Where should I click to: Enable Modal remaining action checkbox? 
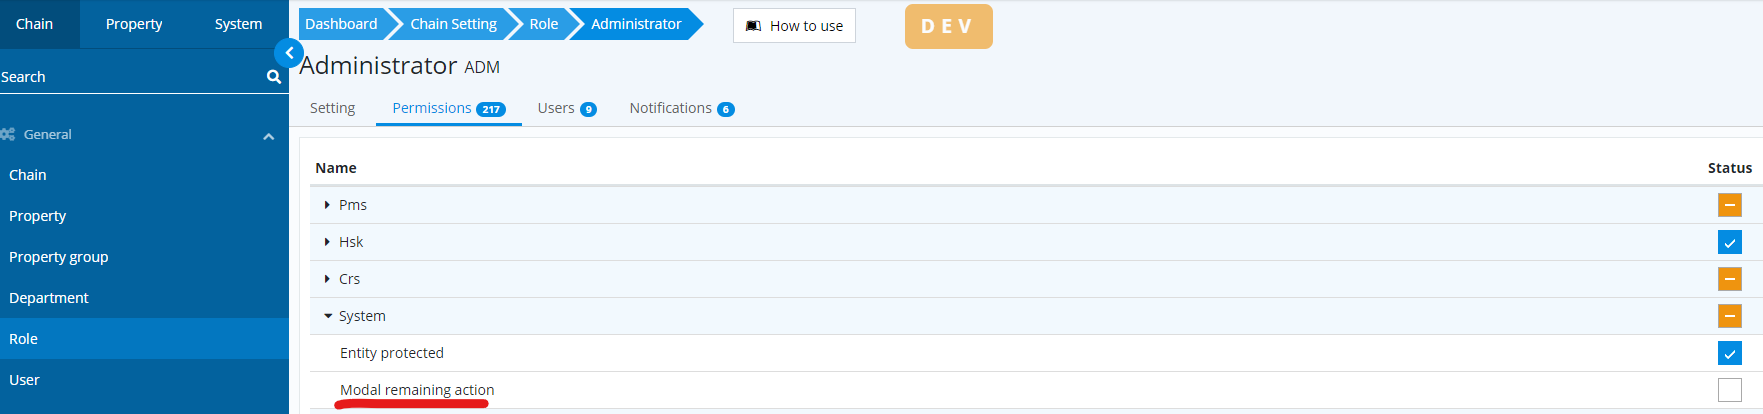tap(1729, 390)
